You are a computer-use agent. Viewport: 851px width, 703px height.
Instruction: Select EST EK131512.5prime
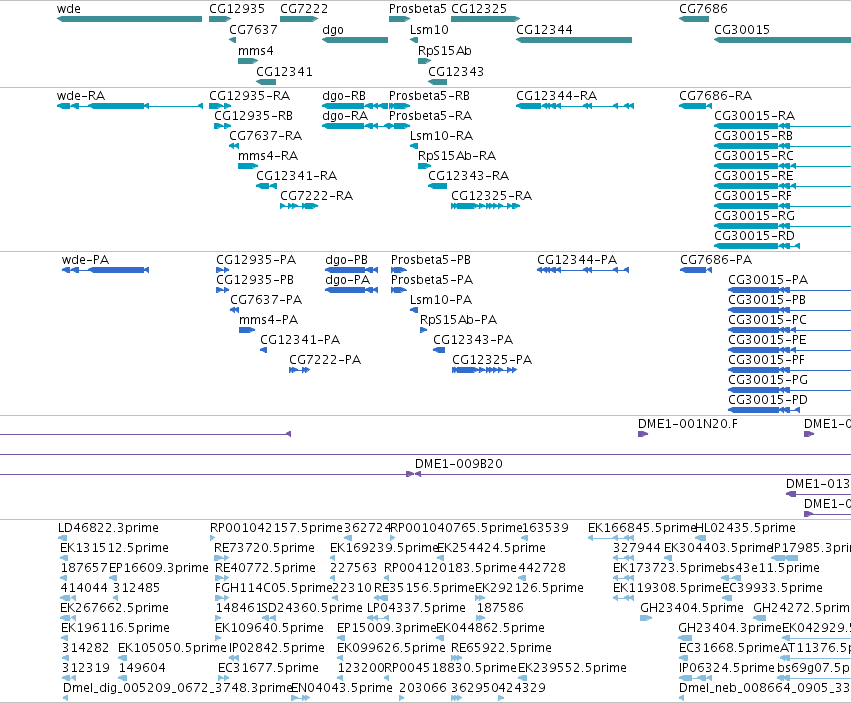(x=64, y=558)
